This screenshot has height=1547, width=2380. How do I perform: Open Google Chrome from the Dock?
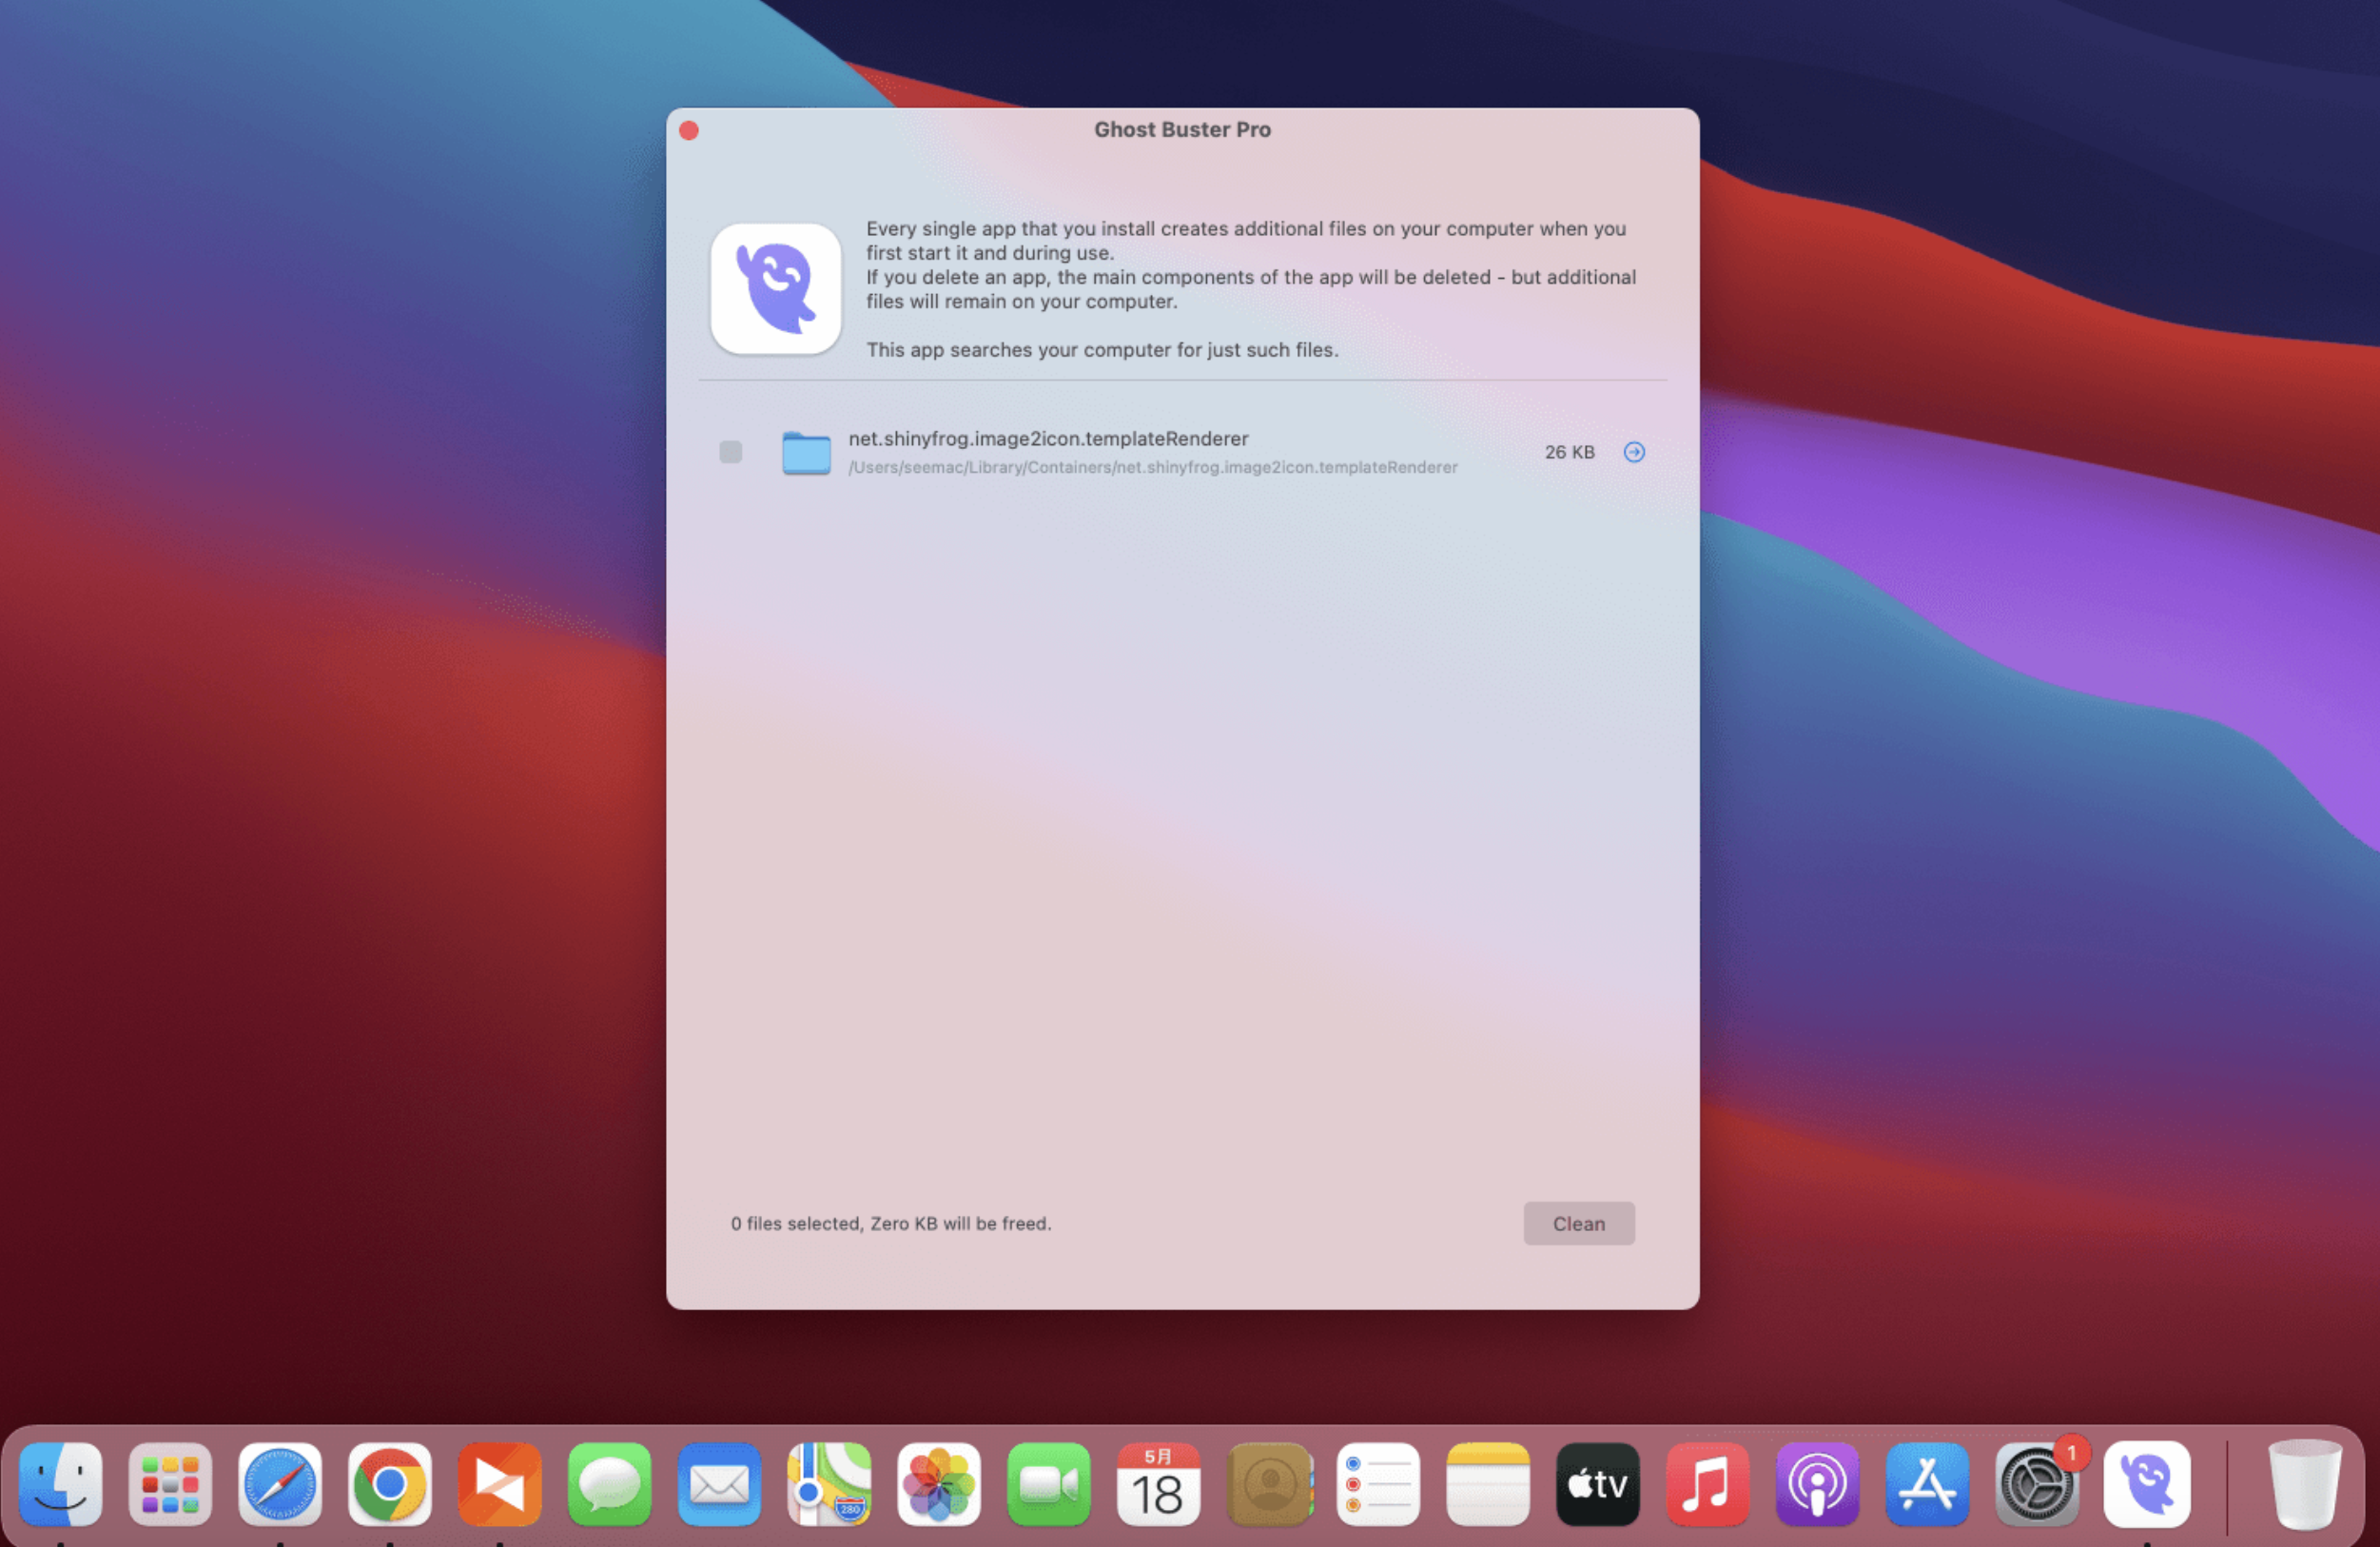pos(390,1485)
